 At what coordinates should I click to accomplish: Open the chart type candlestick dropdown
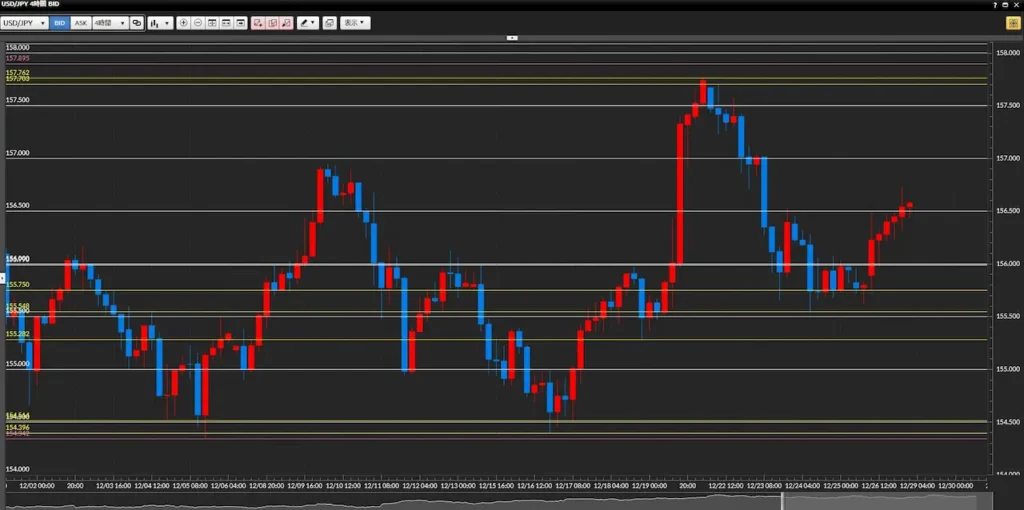[160, 22]
